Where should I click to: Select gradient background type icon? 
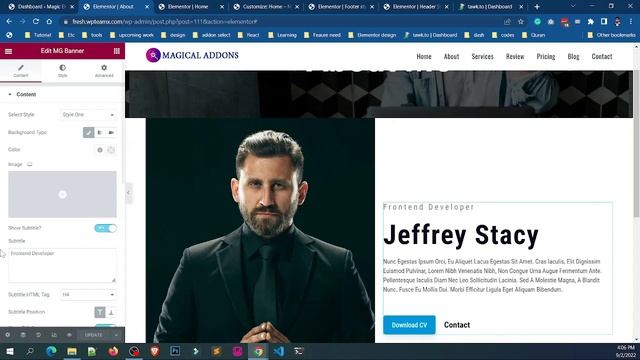tap(100, 133)
